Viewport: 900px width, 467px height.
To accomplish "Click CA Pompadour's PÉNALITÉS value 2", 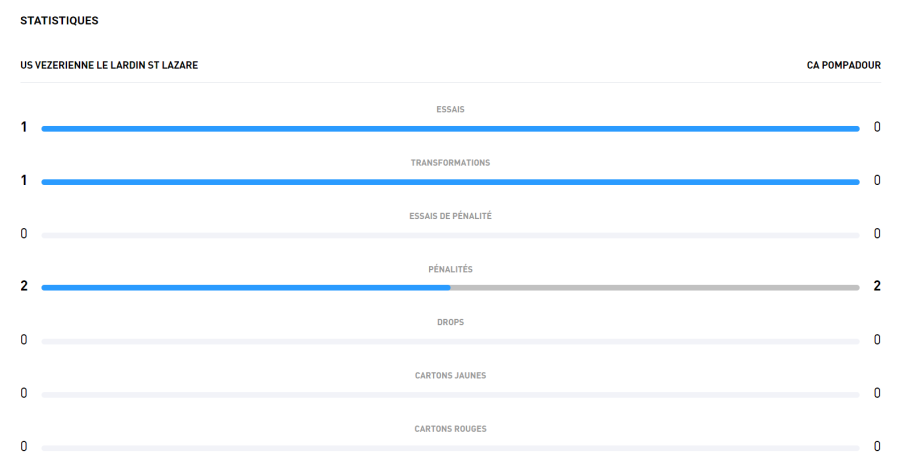I will (877, 286).
